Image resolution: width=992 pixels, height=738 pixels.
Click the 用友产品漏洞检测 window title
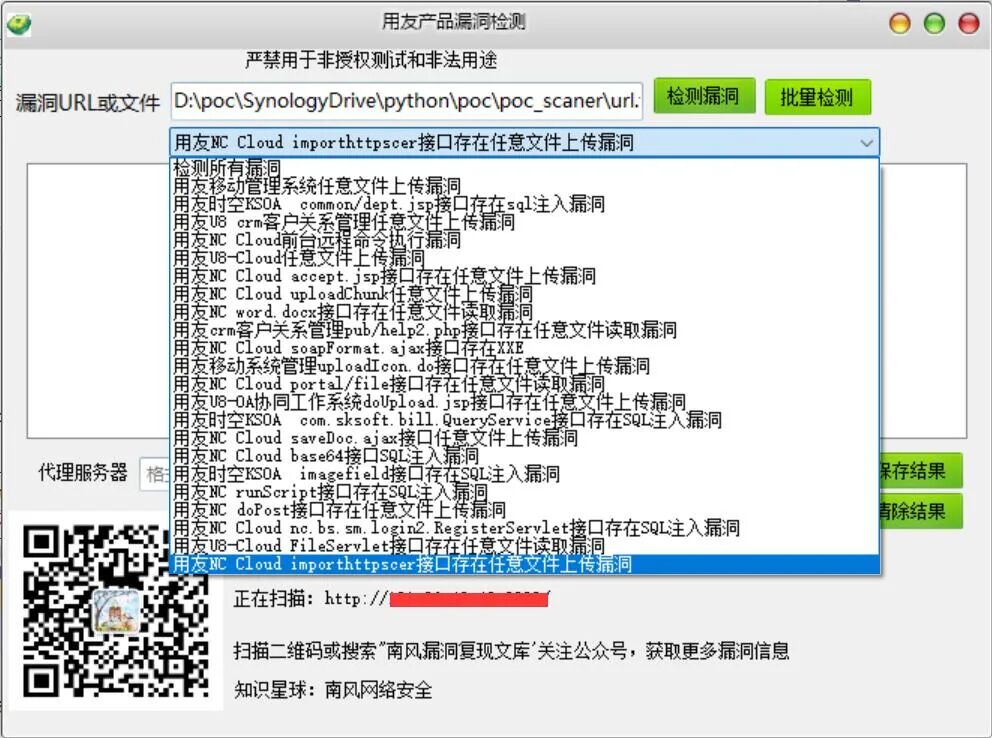click(454, 22)
